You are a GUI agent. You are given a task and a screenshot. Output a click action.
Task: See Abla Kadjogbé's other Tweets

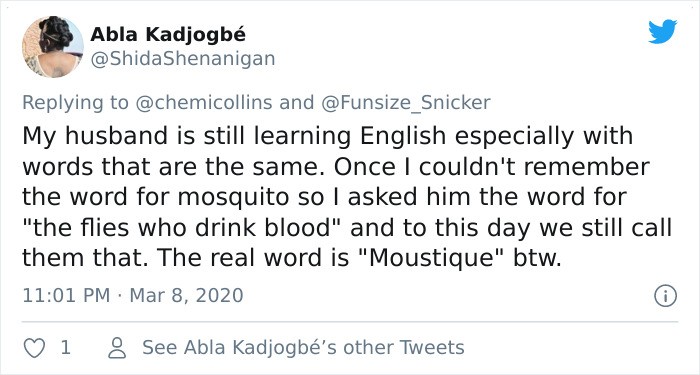[303, 348]
